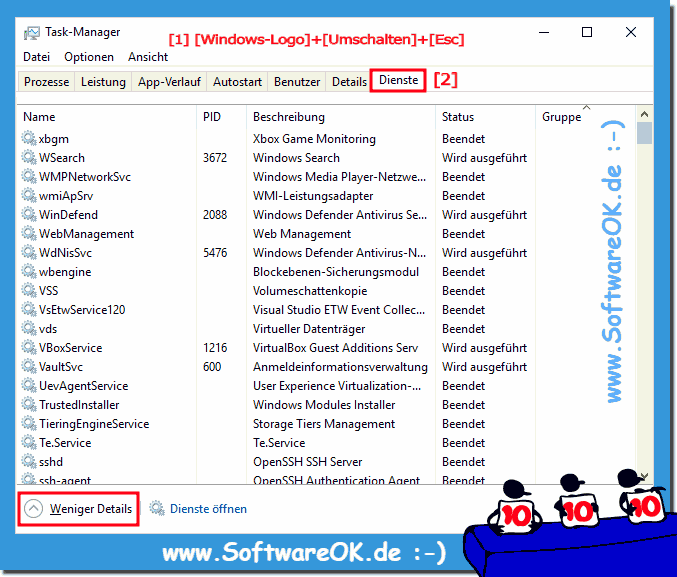Image resolution: width=677 pixels, height=577 pixels.
Task: Select the Benutzer tab
Action: pos(297,82)
